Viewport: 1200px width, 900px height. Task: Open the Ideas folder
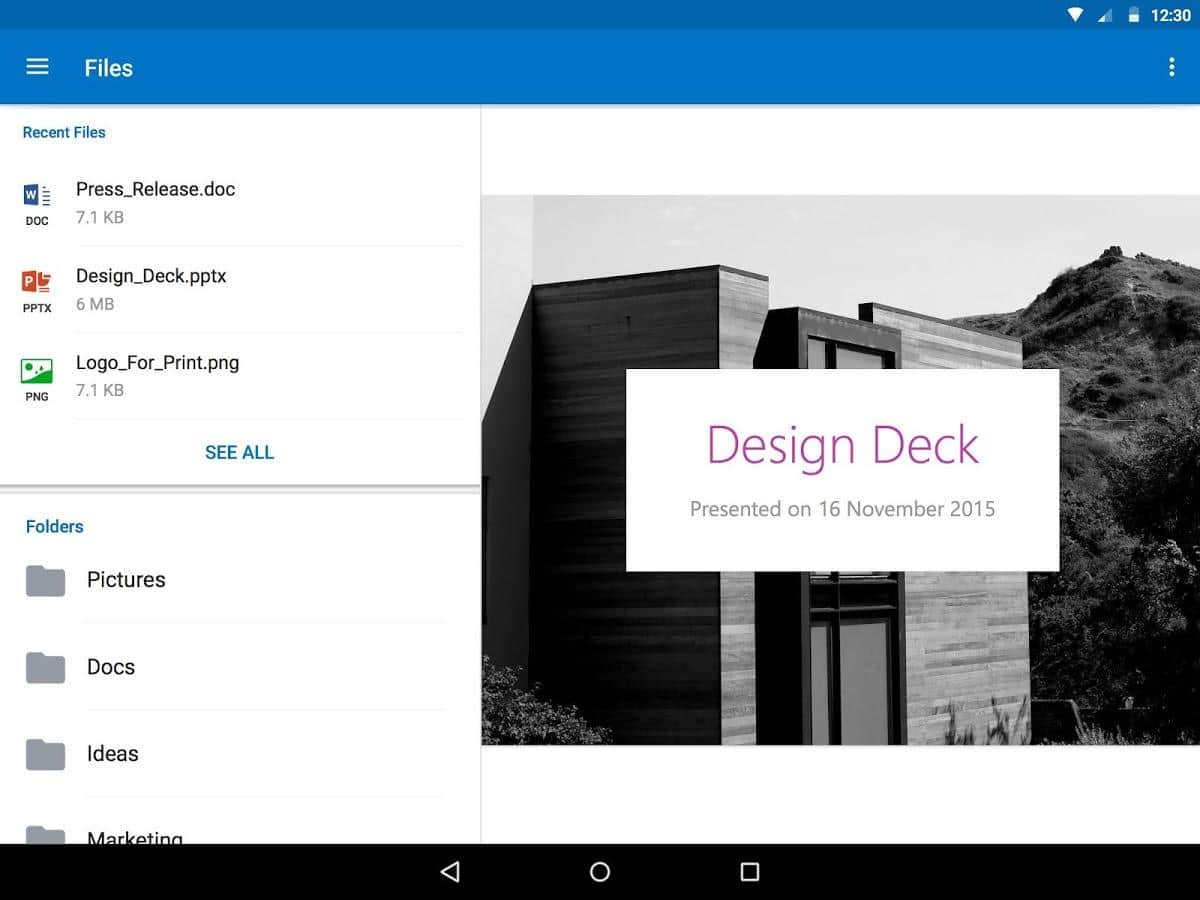click(x=113, y=754)
